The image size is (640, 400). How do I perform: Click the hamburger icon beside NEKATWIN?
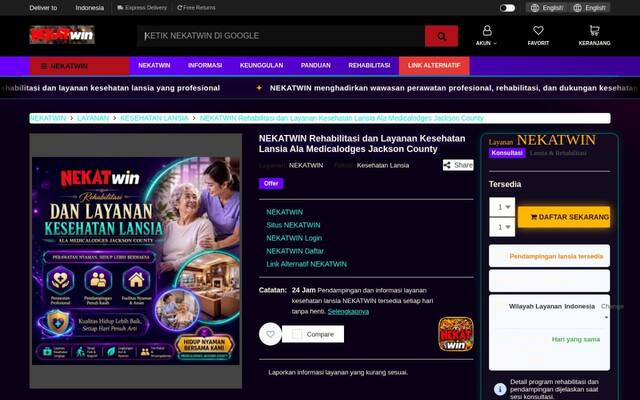[x=44, y=66]
